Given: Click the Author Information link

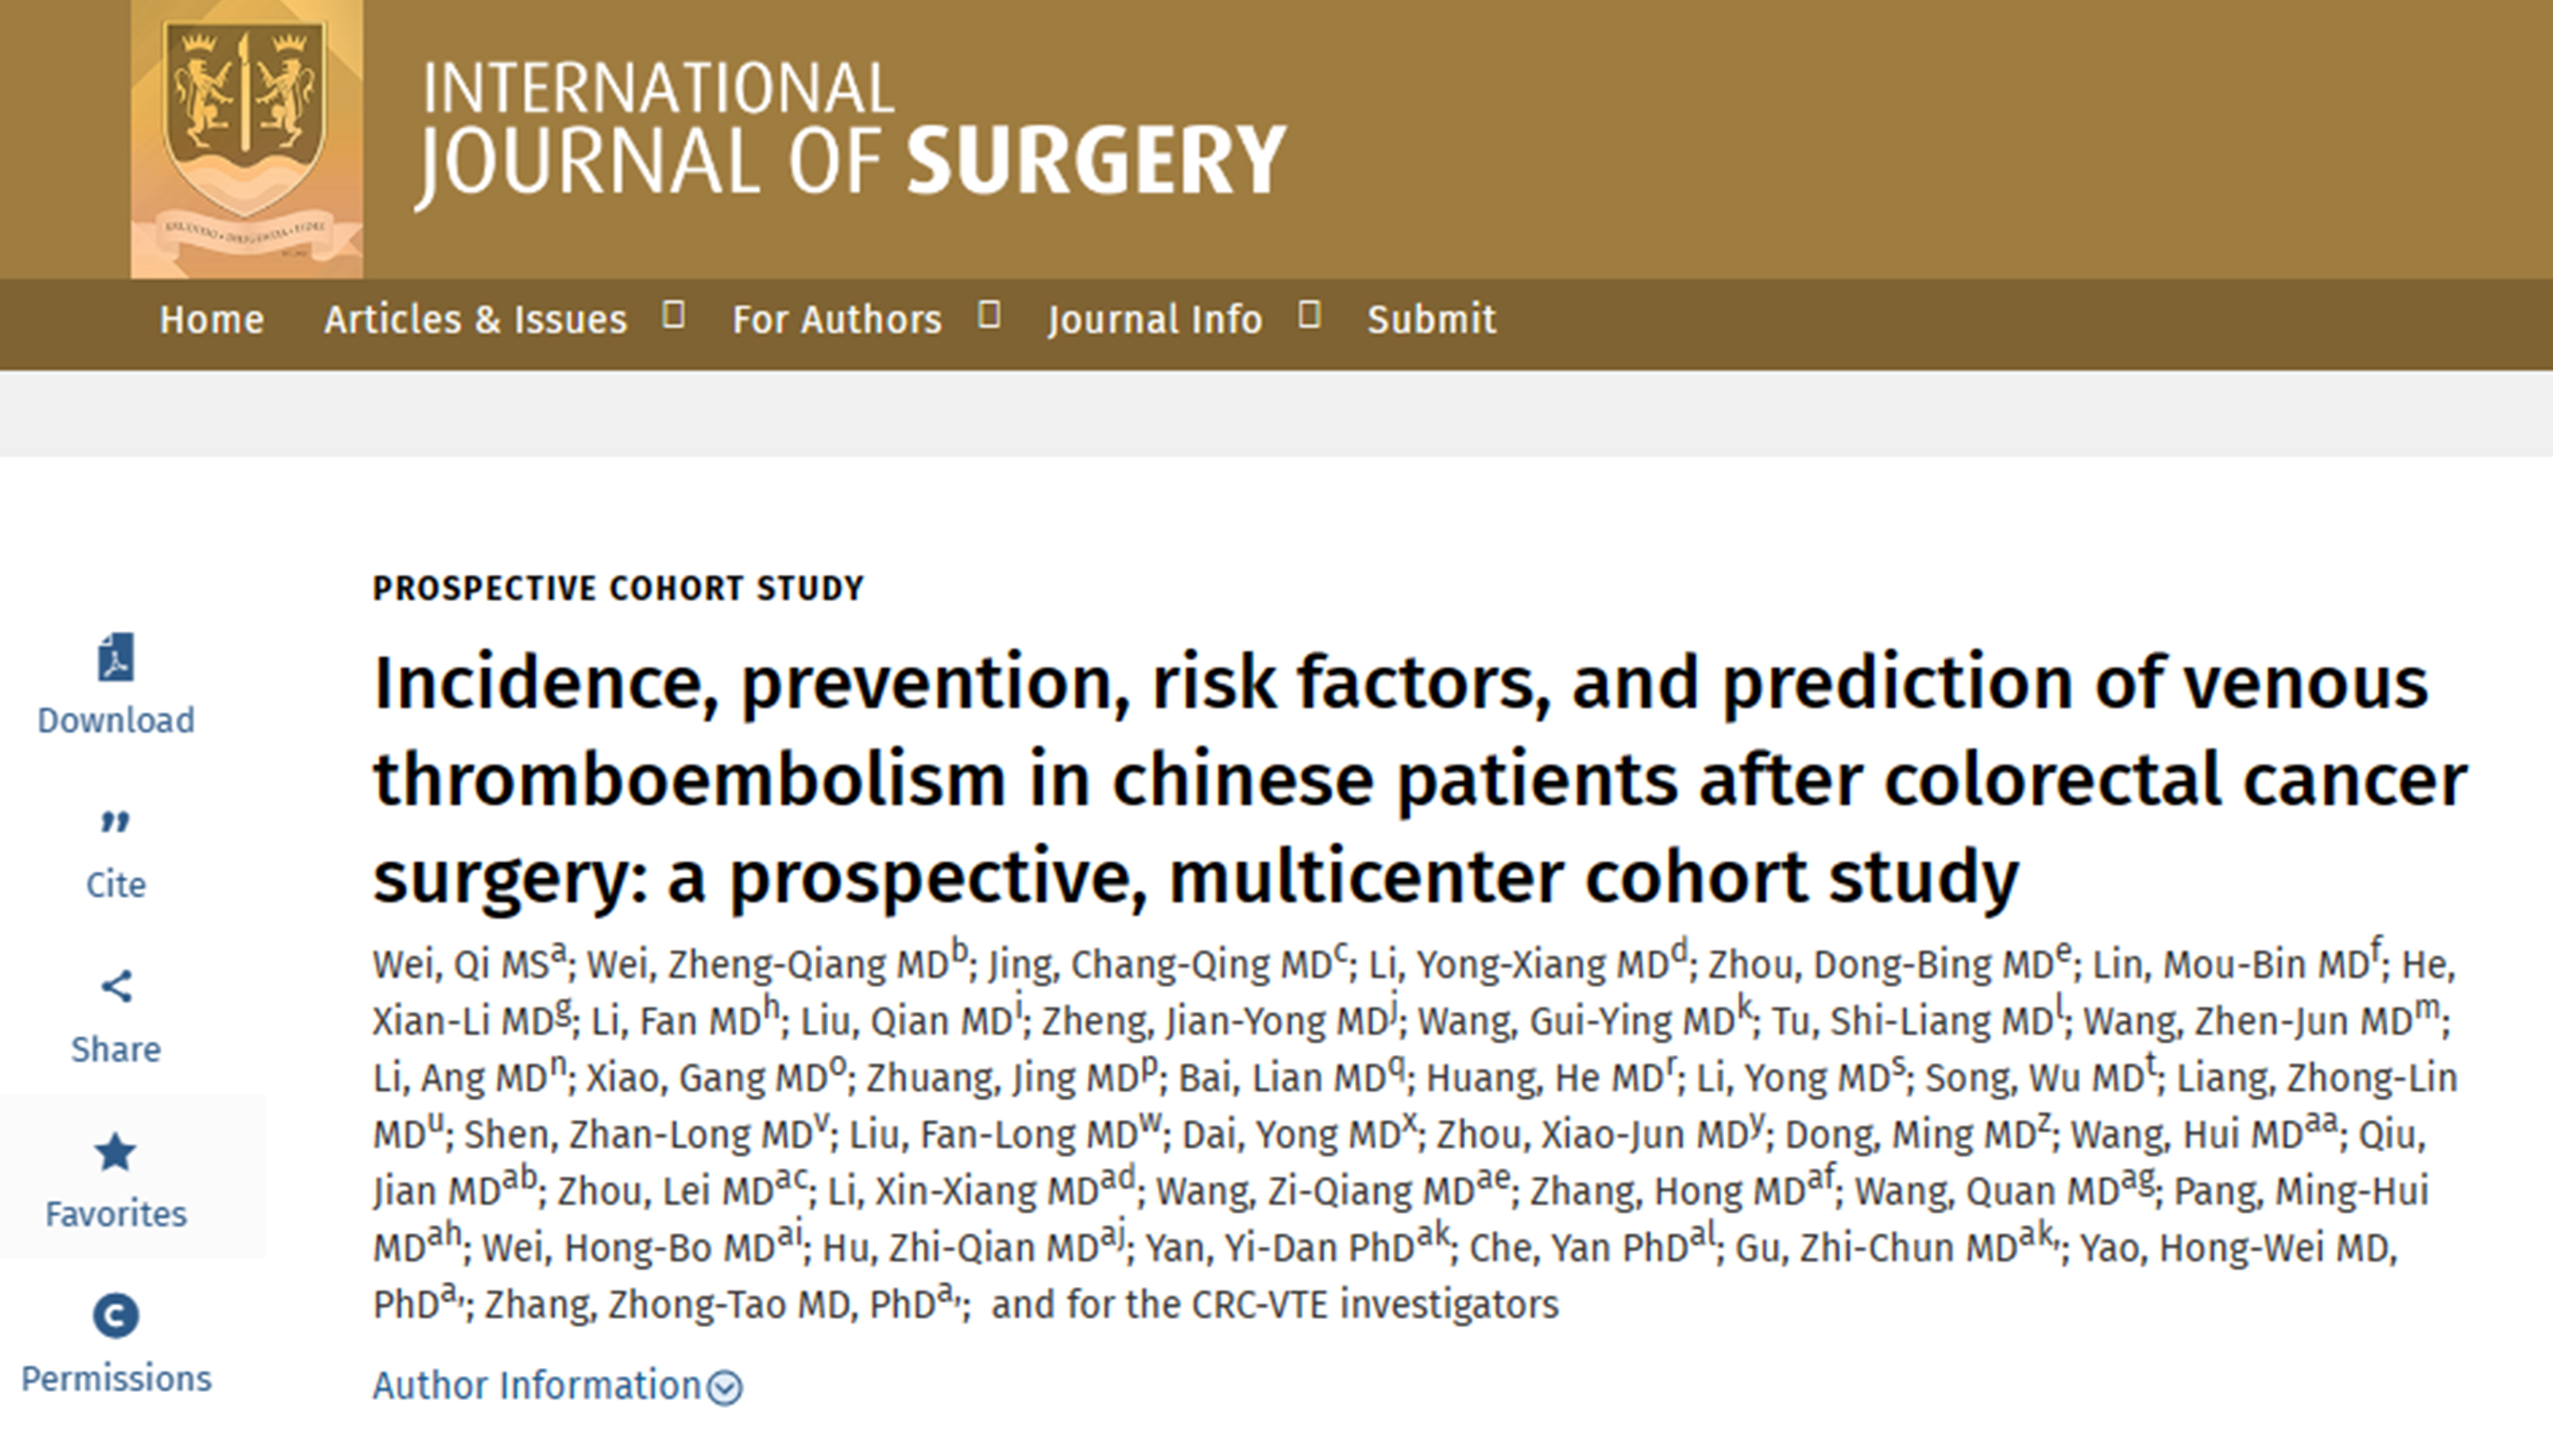Looking at the screenshot, I should pyautogui.click(x=537, y=1386).
